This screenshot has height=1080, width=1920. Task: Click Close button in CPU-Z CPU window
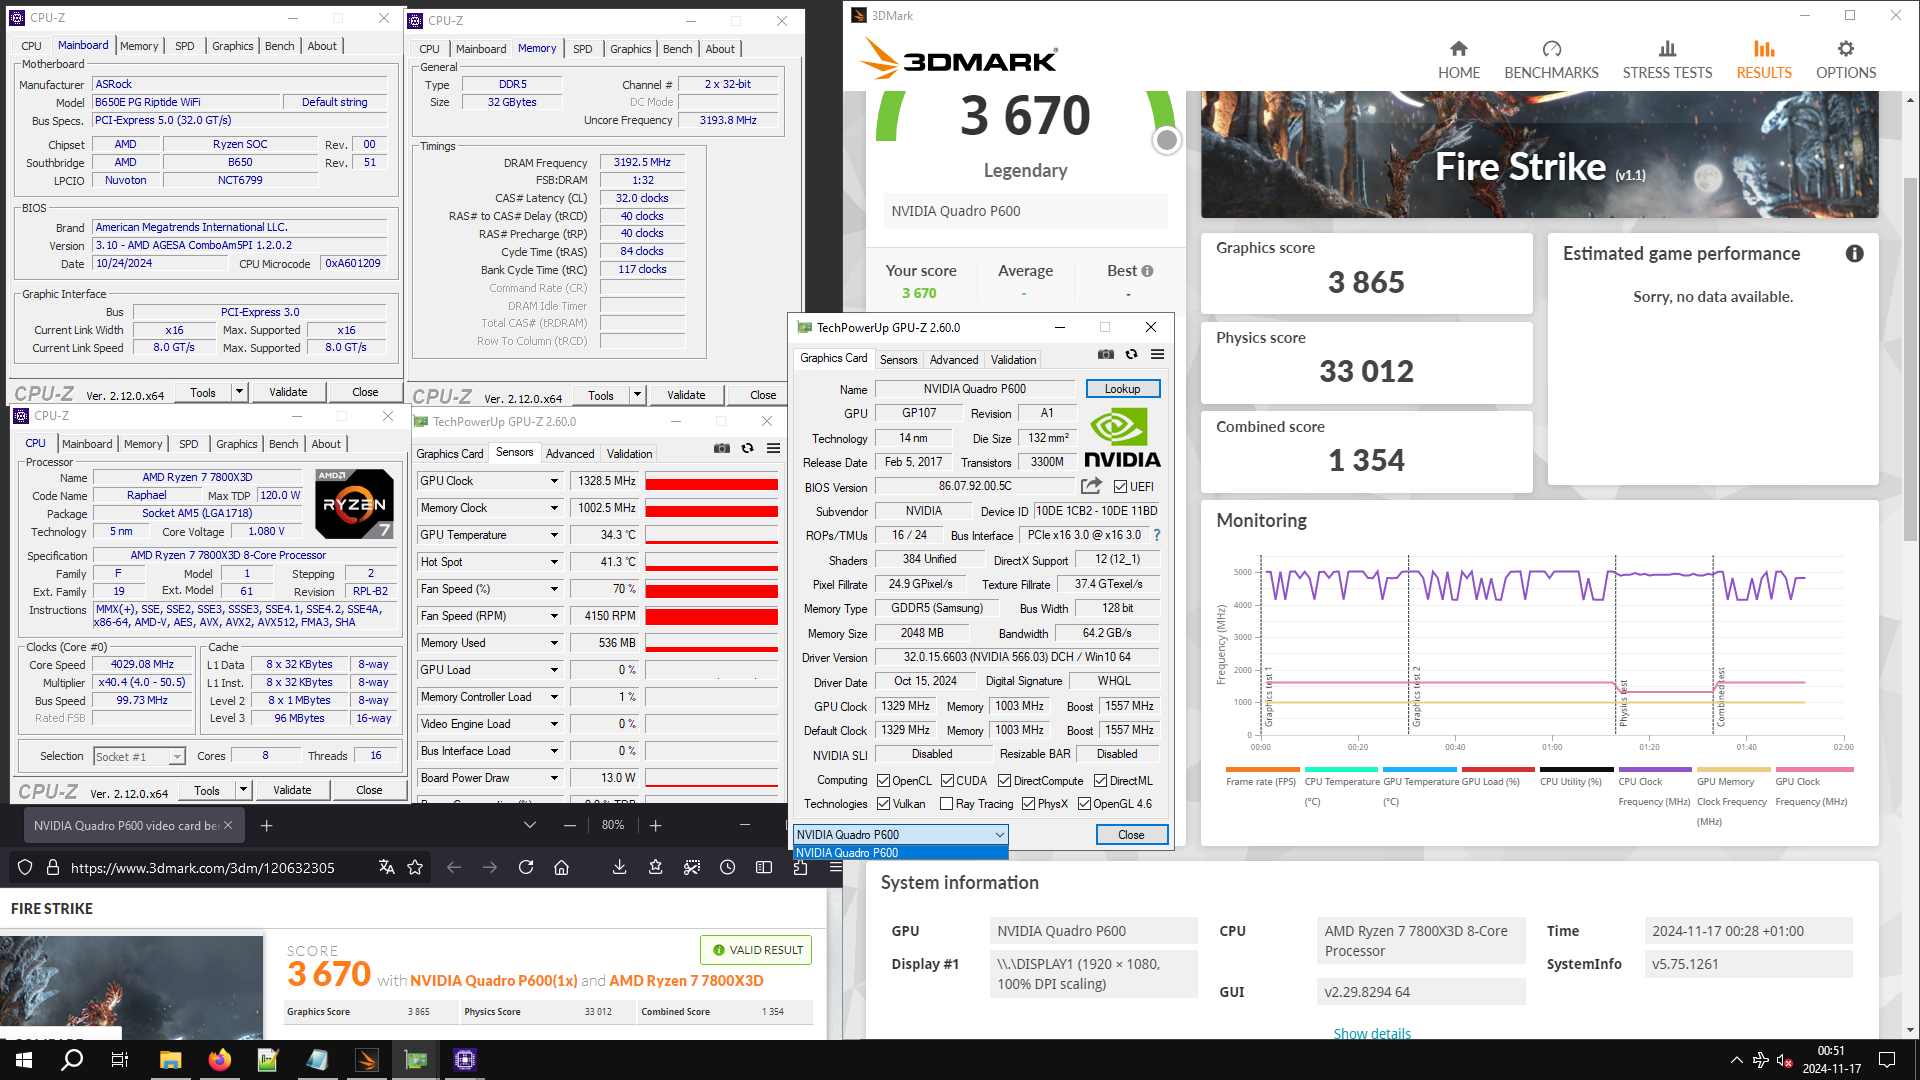[369, 790]
